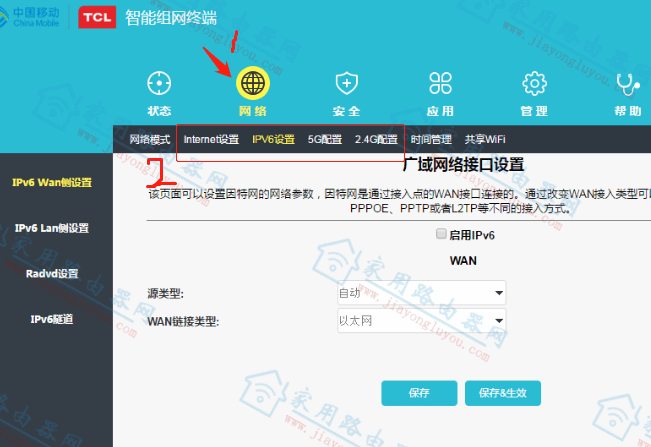The width and height of the screenshot is (651, 447).
Task: Select the 网络 globe icon
Action: click(253, 83)
